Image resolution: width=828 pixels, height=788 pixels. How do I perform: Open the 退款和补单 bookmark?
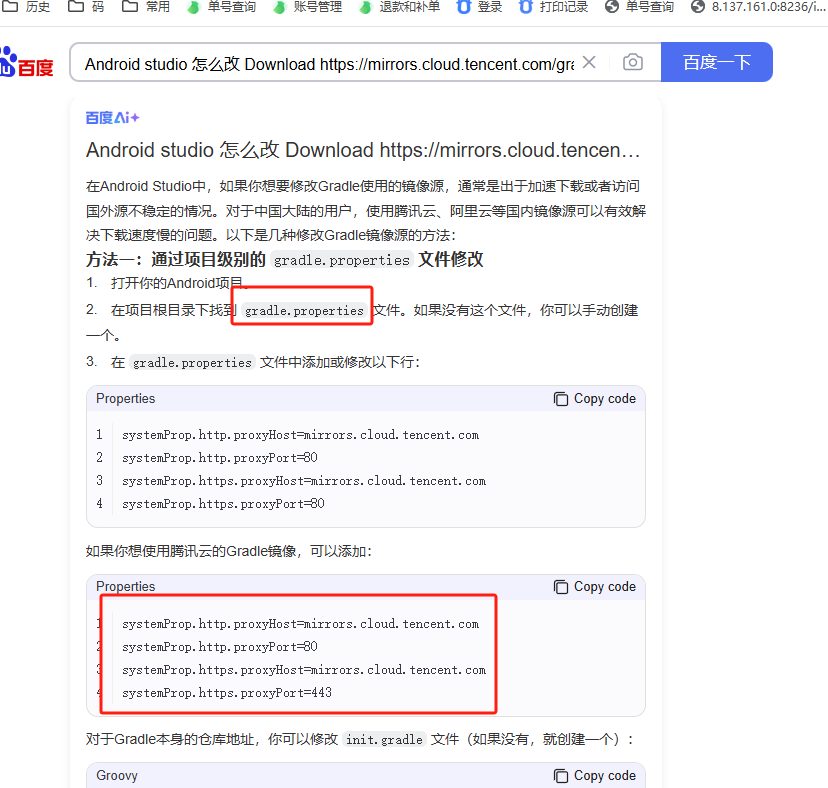[x=400, y=7]
